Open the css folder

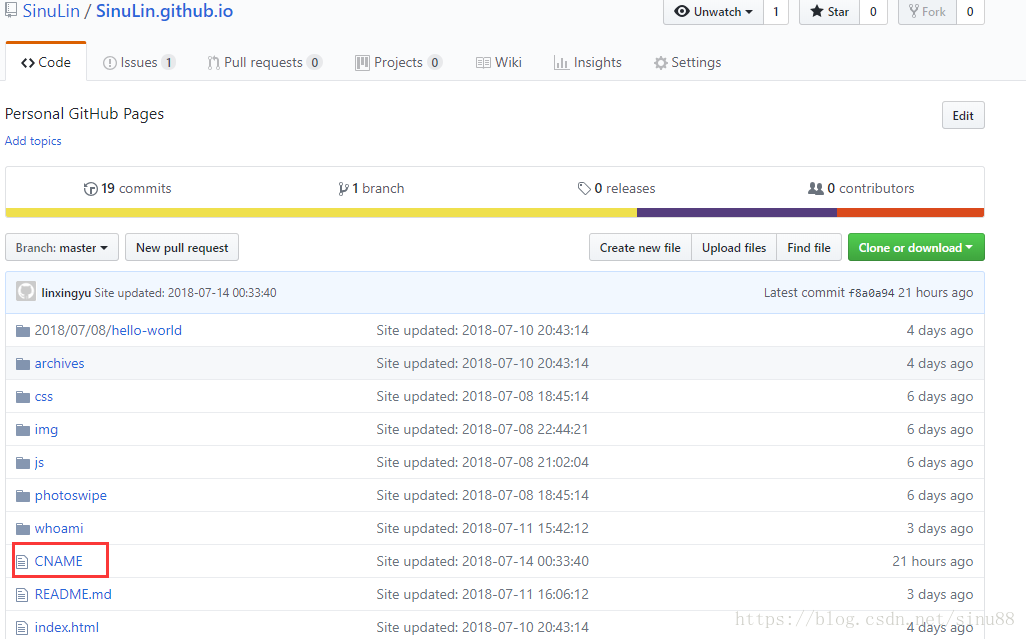tap(44, 397)
